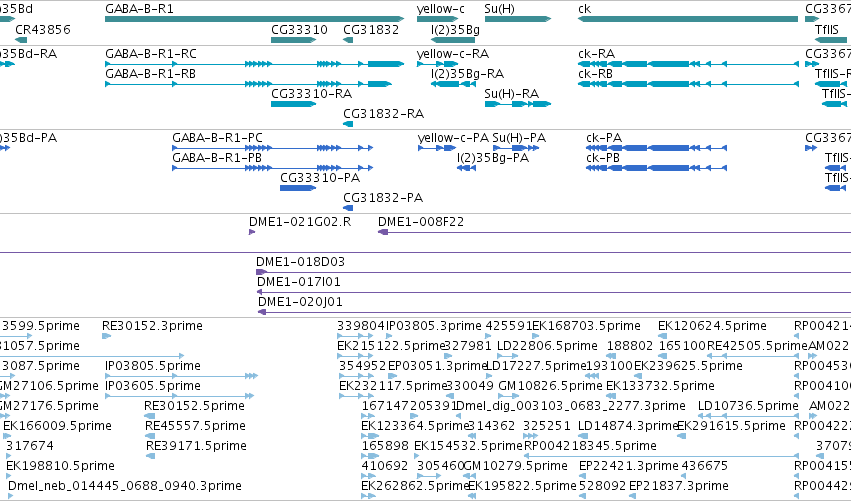Click EST EK239625.5prime
The height and width of the screenshot is (501, 851).
tap(688, 366)
